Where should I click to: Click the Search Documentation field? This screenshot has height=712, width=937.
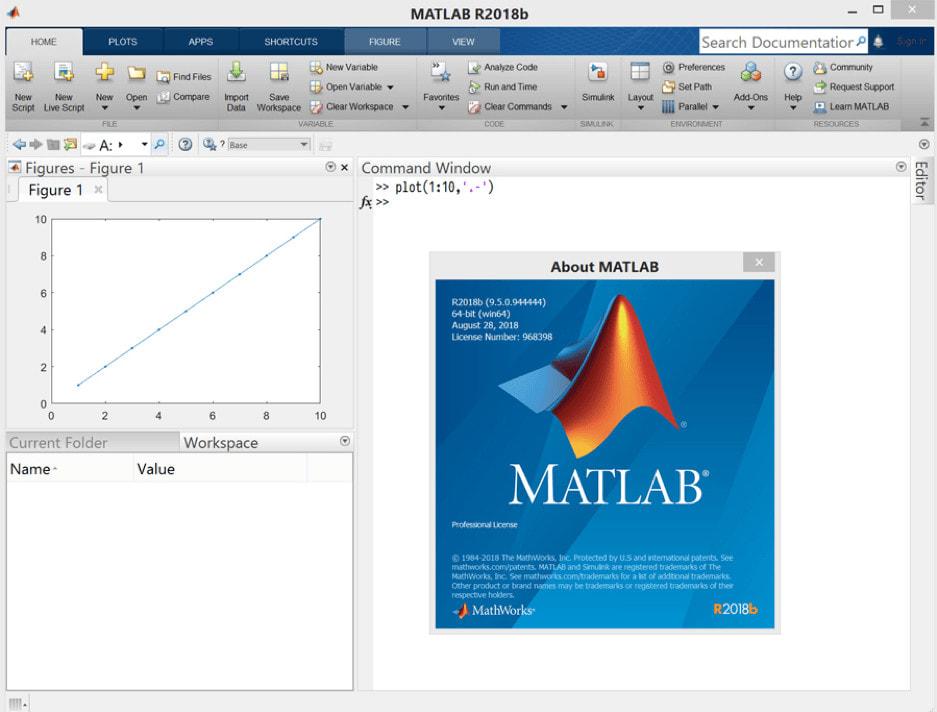point(780,42)
